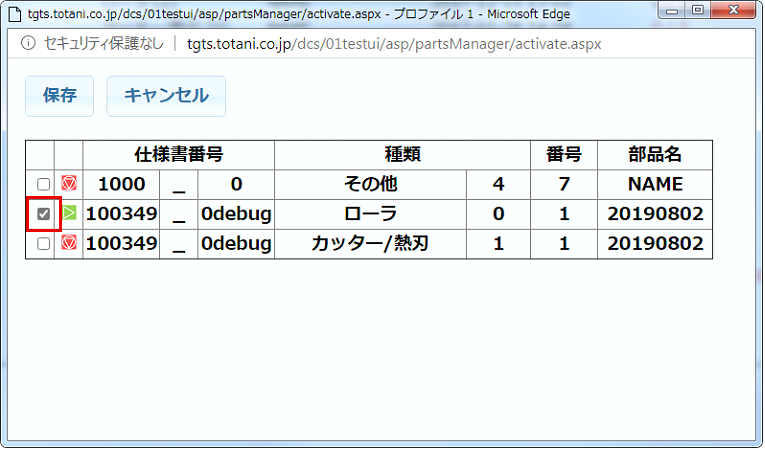Click the 仕様書番号 column header
The width and height of the screenshot is (765, 450).
[x=178, y=155]
